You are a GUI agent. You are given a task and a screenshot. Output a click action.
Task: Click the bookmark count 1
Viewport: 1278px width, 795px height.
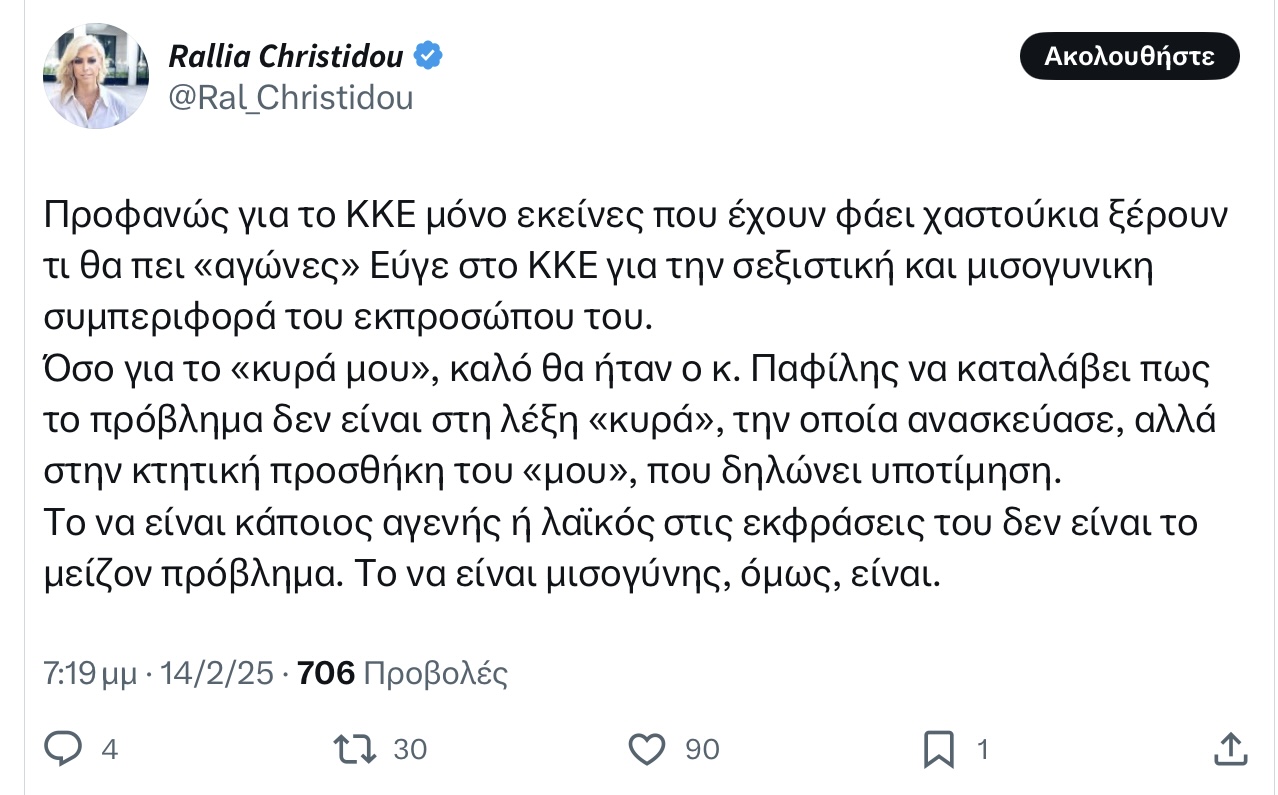click(982, 749)
